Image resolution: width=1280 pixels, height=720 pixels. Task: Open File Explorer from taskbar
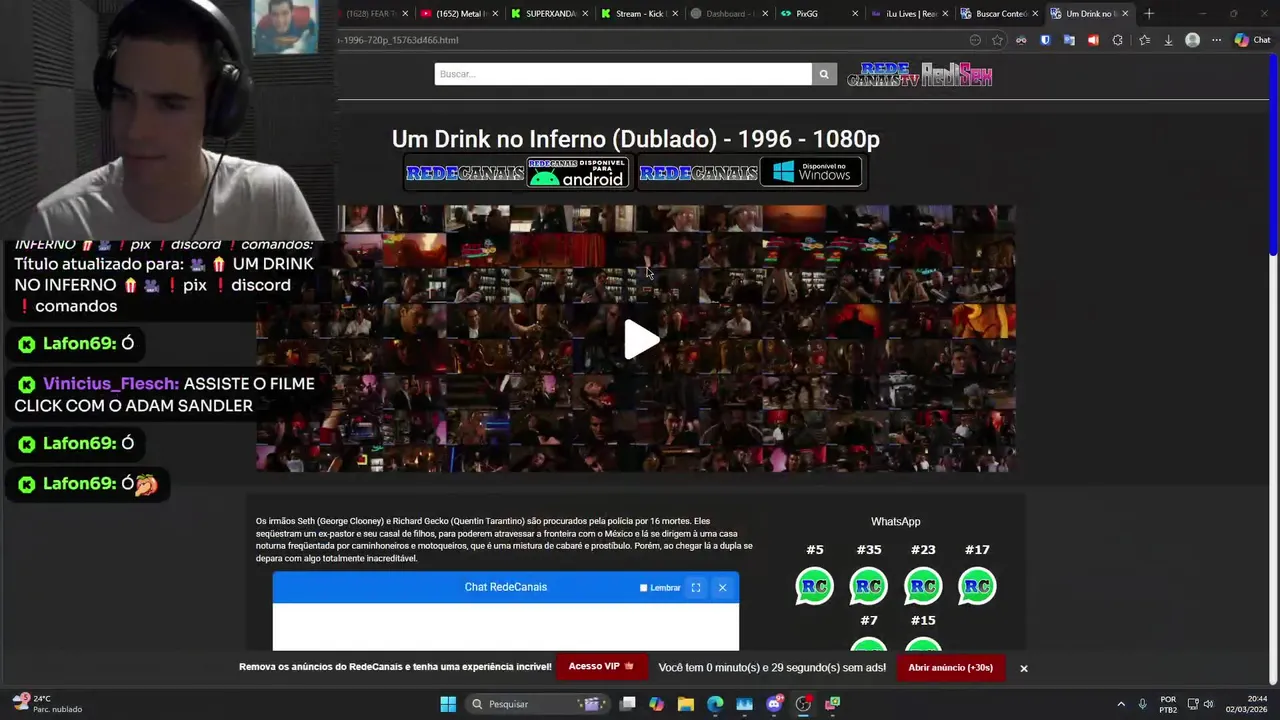tap(685, 704)
